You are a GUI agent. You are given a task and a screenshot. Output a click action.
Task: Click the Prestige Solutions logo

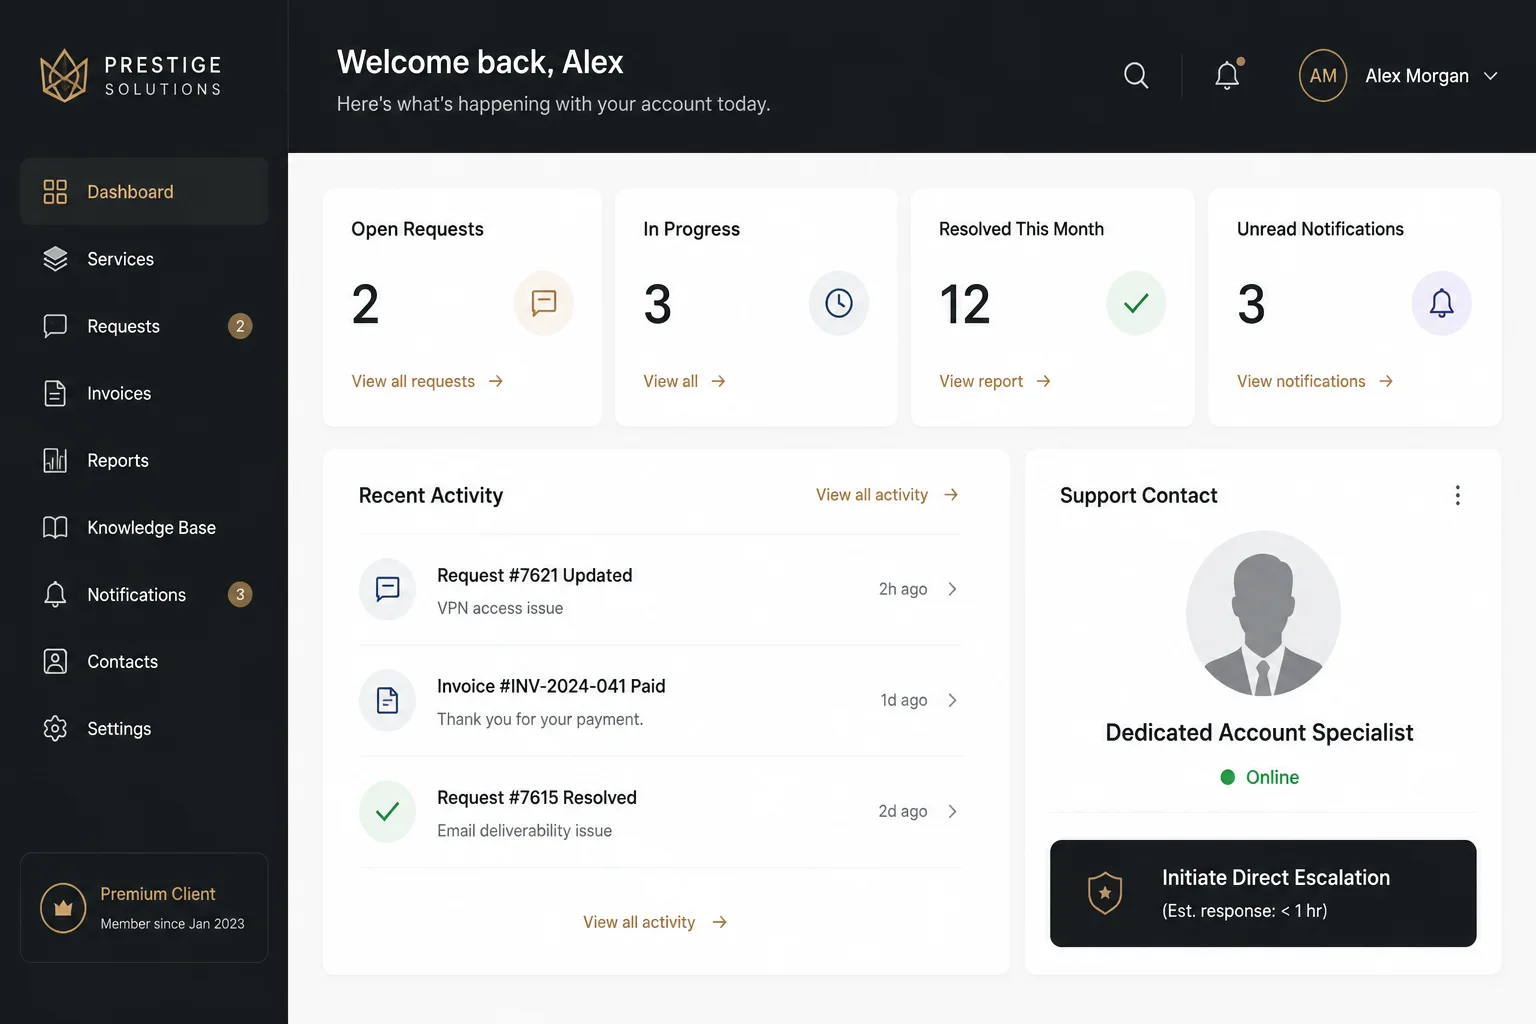coord(131,76)
